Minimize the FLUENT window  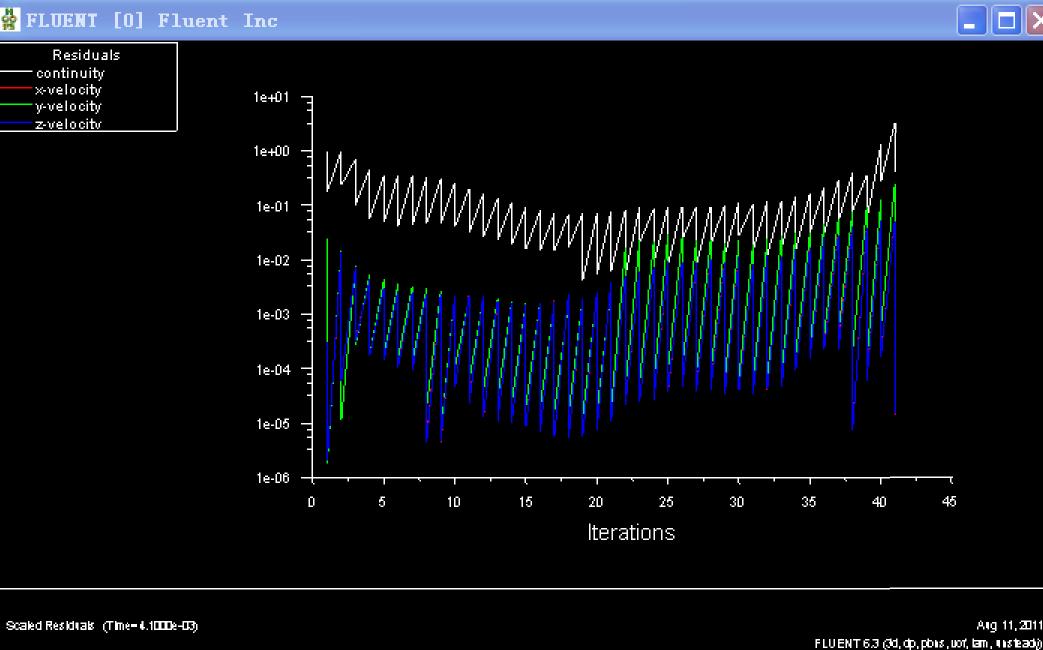(972, 20)
